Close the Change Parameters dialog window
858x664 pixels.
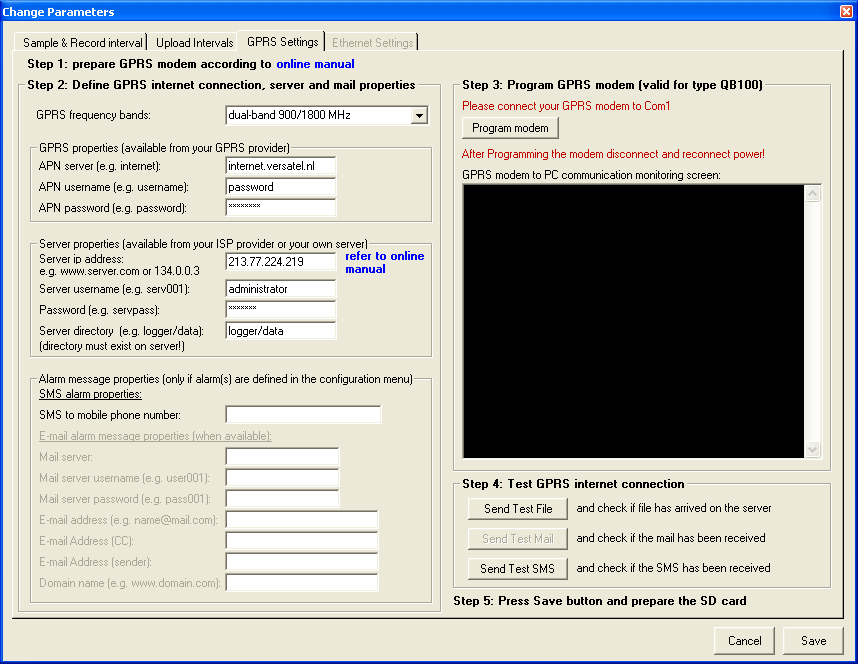pos(846,12)
